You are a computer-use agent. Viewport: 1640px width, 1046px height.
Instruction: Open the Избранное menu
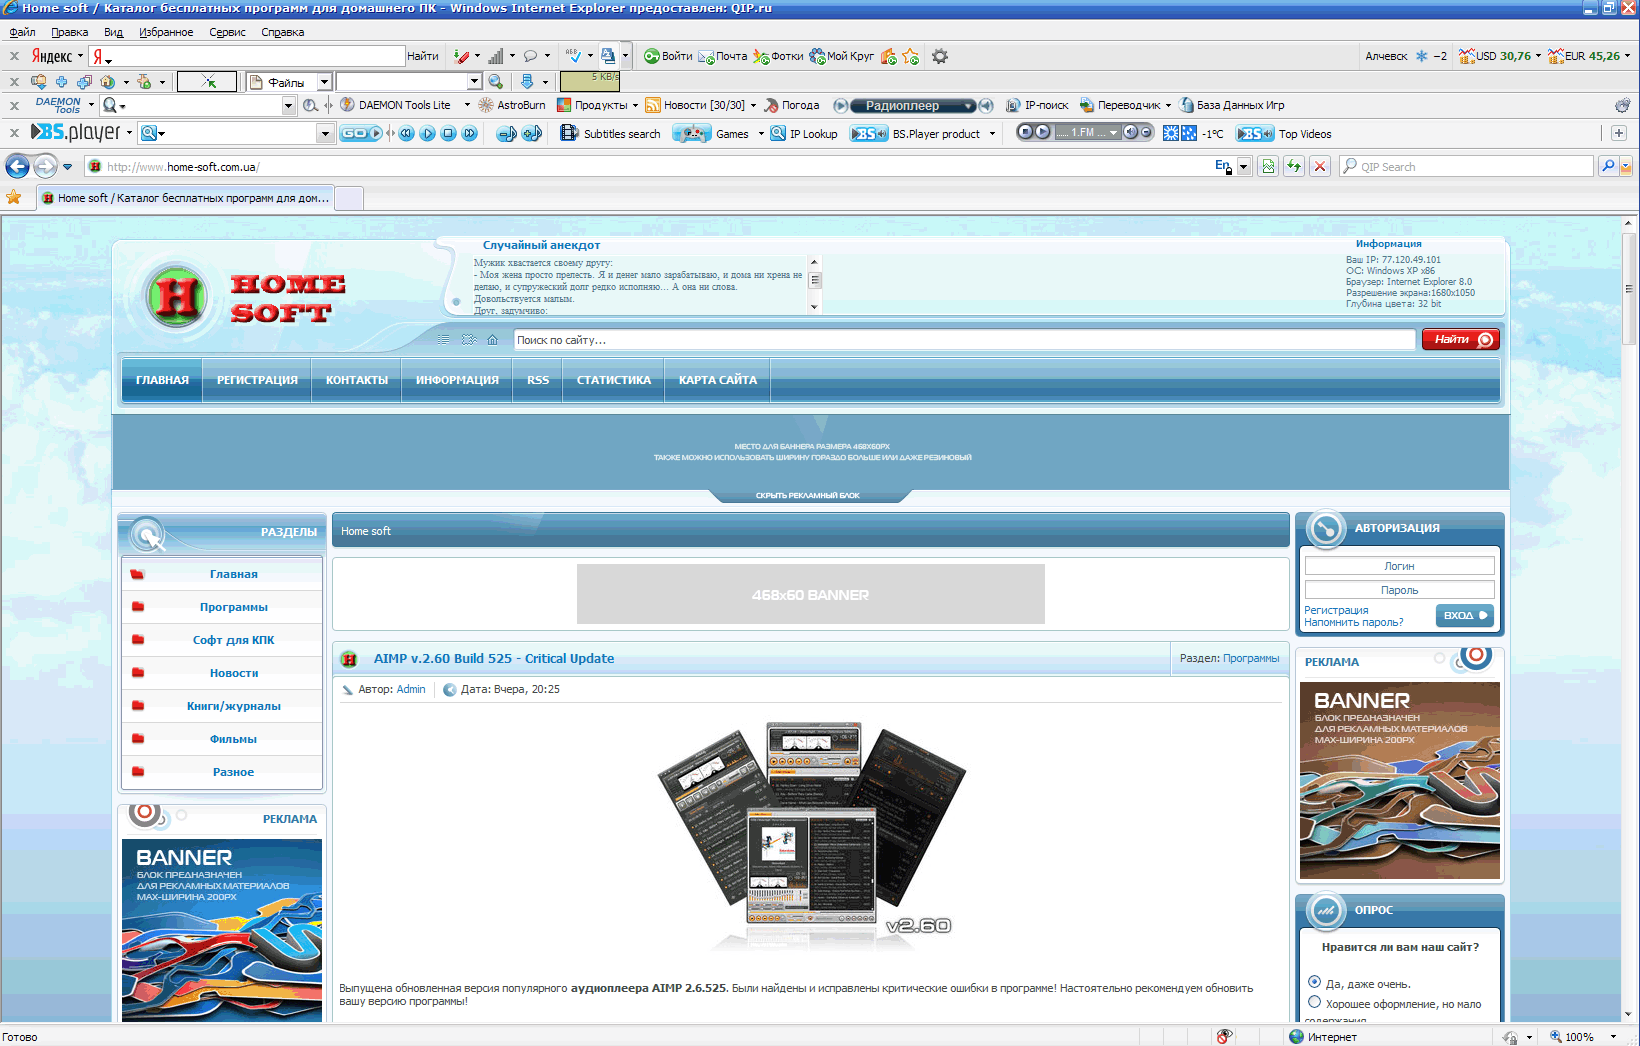click(166, 32)
